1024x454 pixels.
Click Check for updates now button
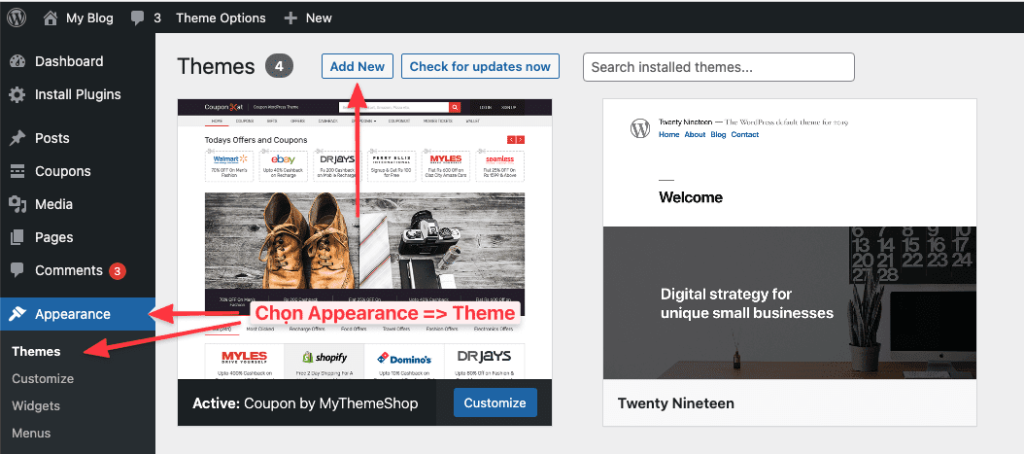click(480, 66)
